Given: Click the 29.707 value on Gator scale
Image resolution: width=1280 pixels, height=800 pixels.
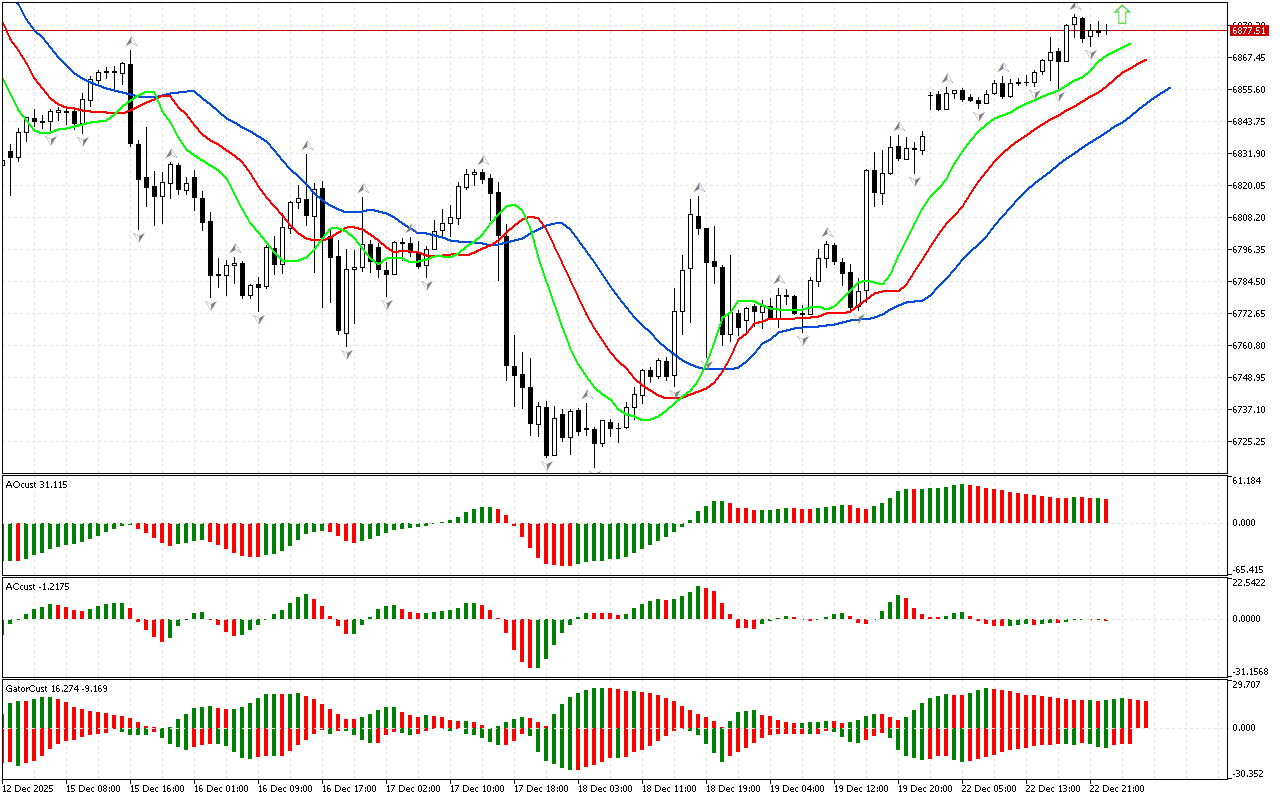Looking at the screenshot, I should (1248, 685).
